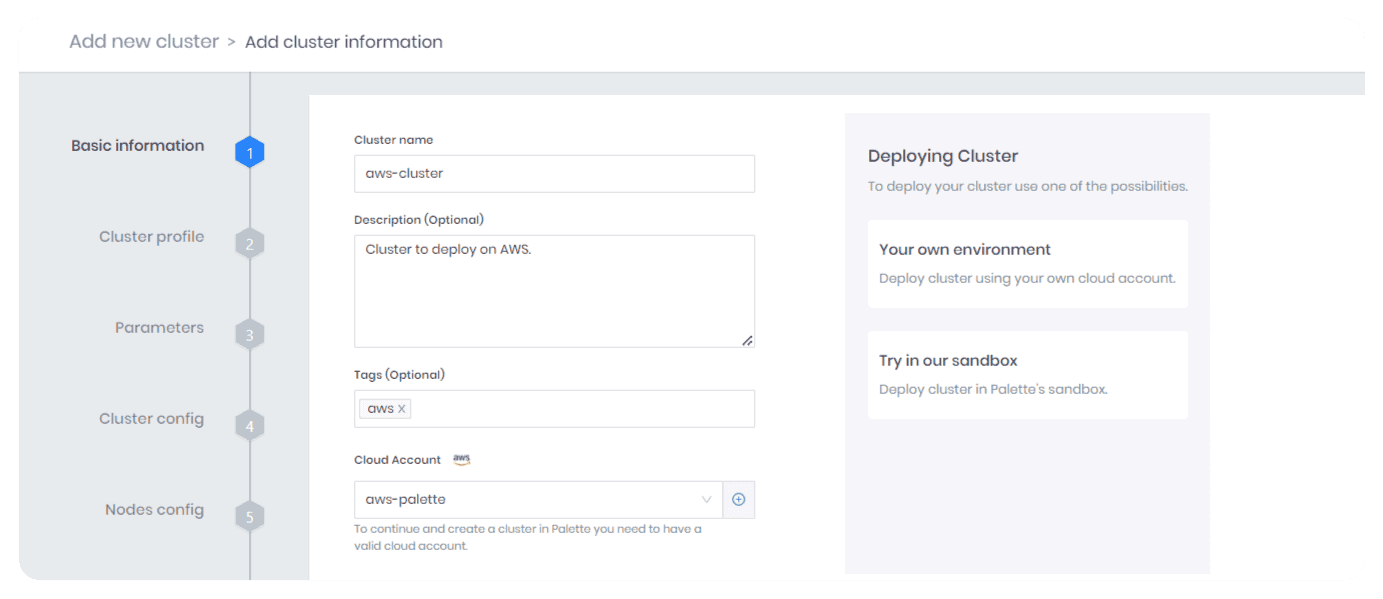Screen dimensions: 1383x599
Task: Add a new cloud account with plus icon
Action: (739, 500)
